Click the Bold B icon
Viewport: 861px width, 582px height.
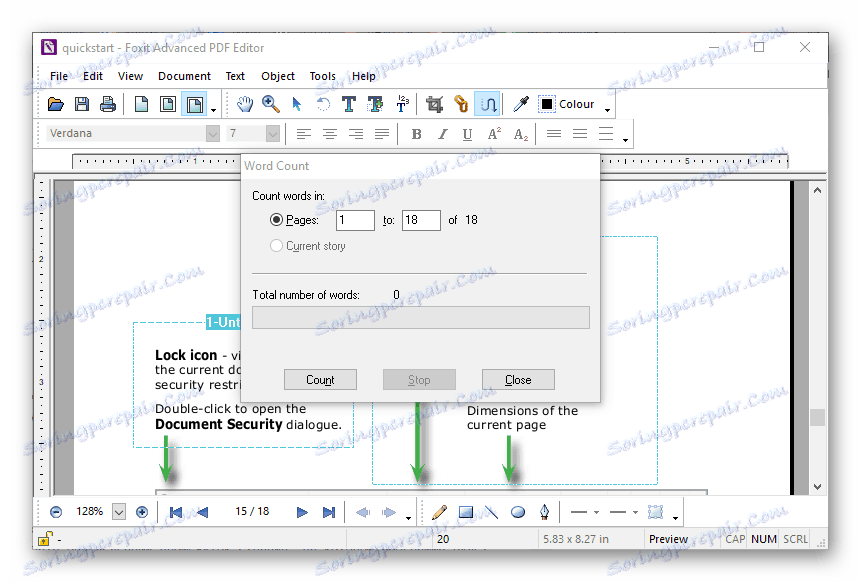pyautogui.click(x=416, y=133)
